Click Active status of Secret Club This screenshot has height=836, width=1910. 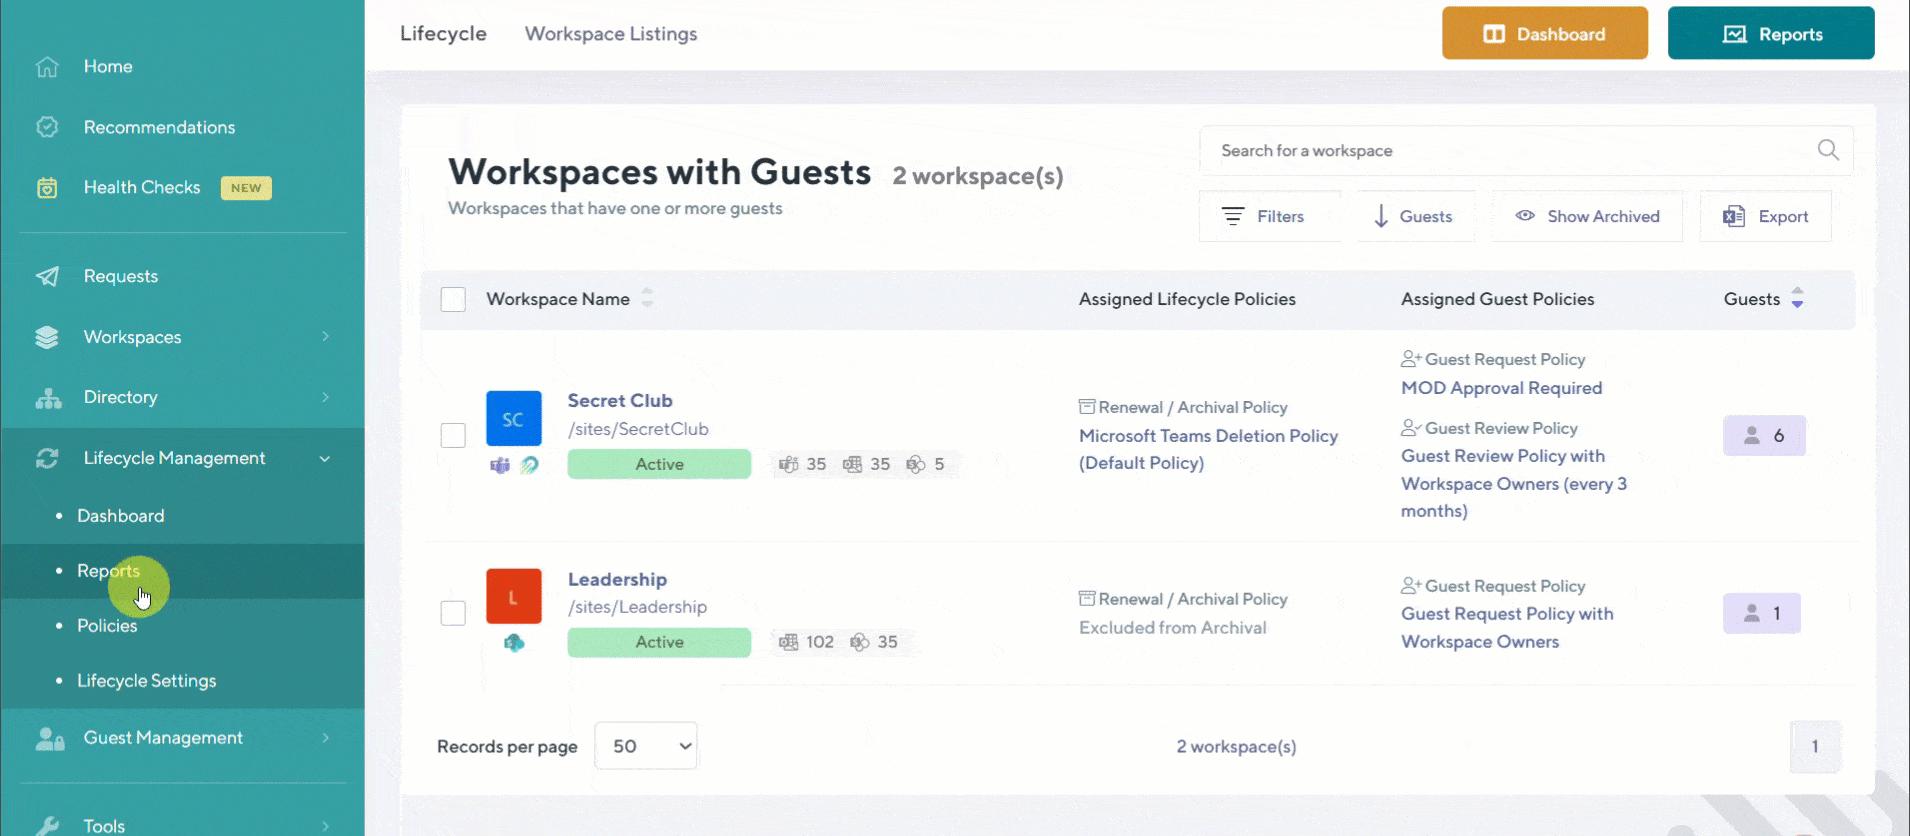(x=659, y=464)
